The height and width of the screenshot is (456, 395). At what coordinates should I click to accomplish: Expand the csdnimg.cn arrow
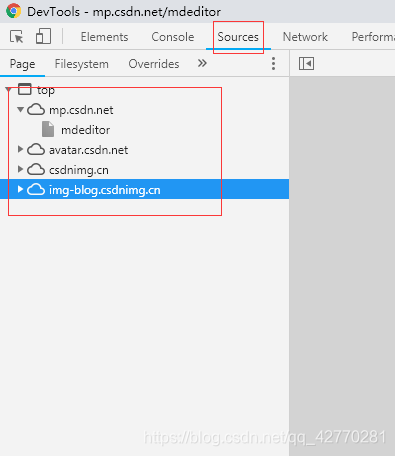[x=20, y=169]
